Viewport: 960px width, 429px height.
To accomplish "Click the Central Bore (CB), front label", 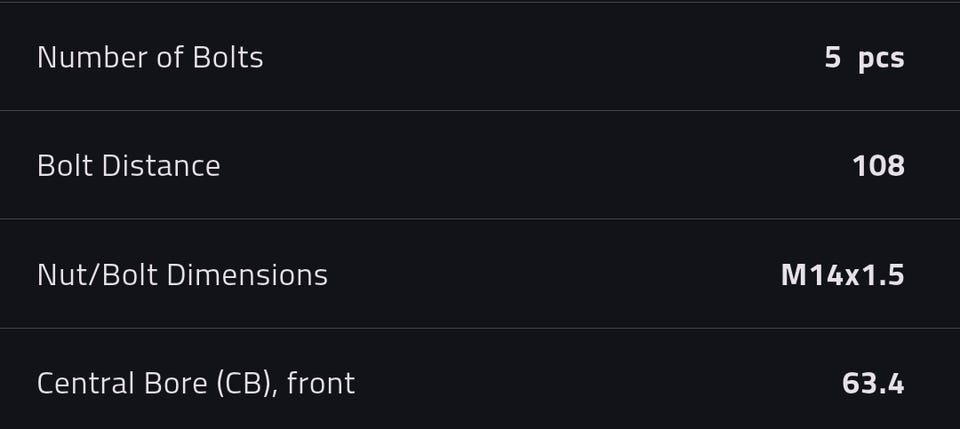I will (195, 383).
